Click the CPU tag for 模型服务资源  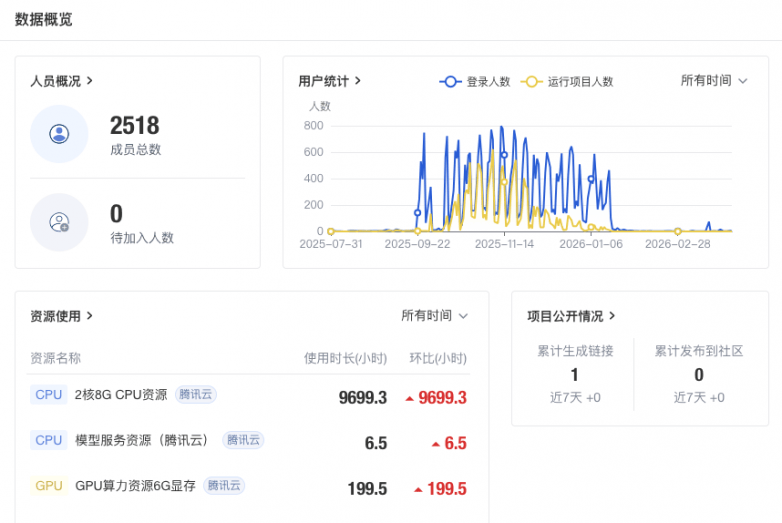click(49, 440)
